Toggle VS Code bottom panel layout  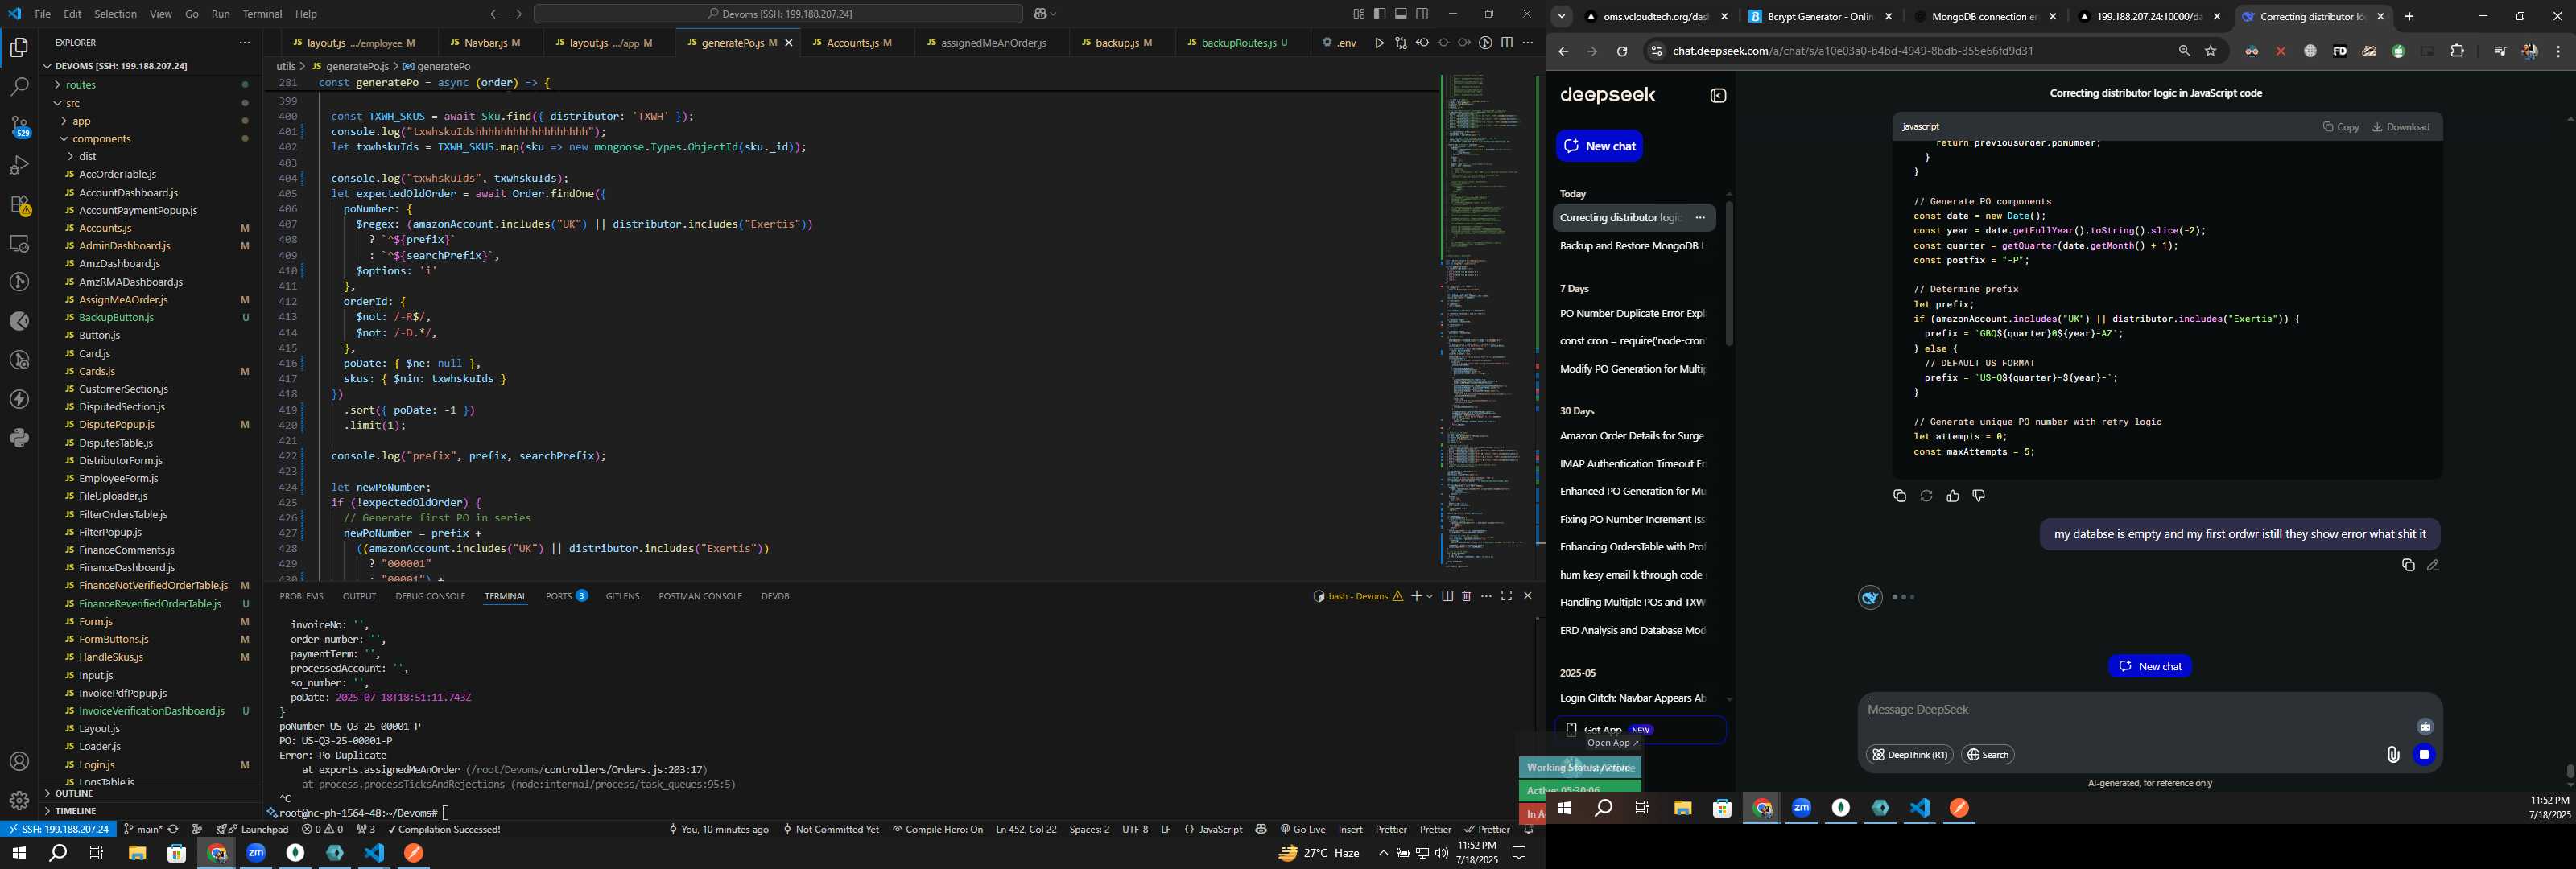[x=1401, y=14]
